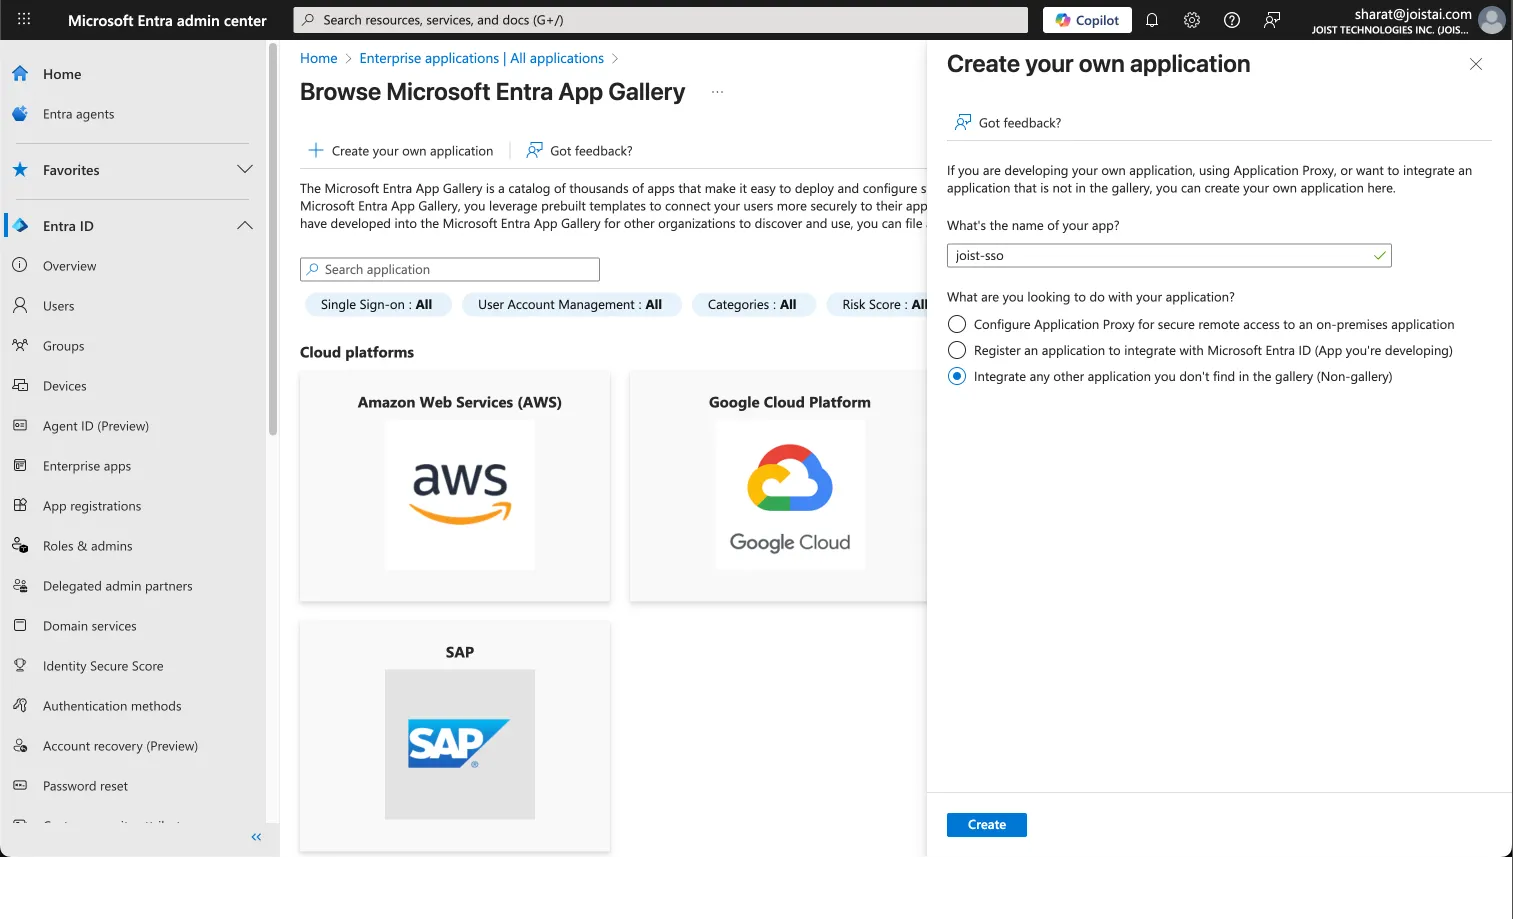Click the Identity Secure Score trophy icon
The image size is (1513, 919).
pos(20,665)
